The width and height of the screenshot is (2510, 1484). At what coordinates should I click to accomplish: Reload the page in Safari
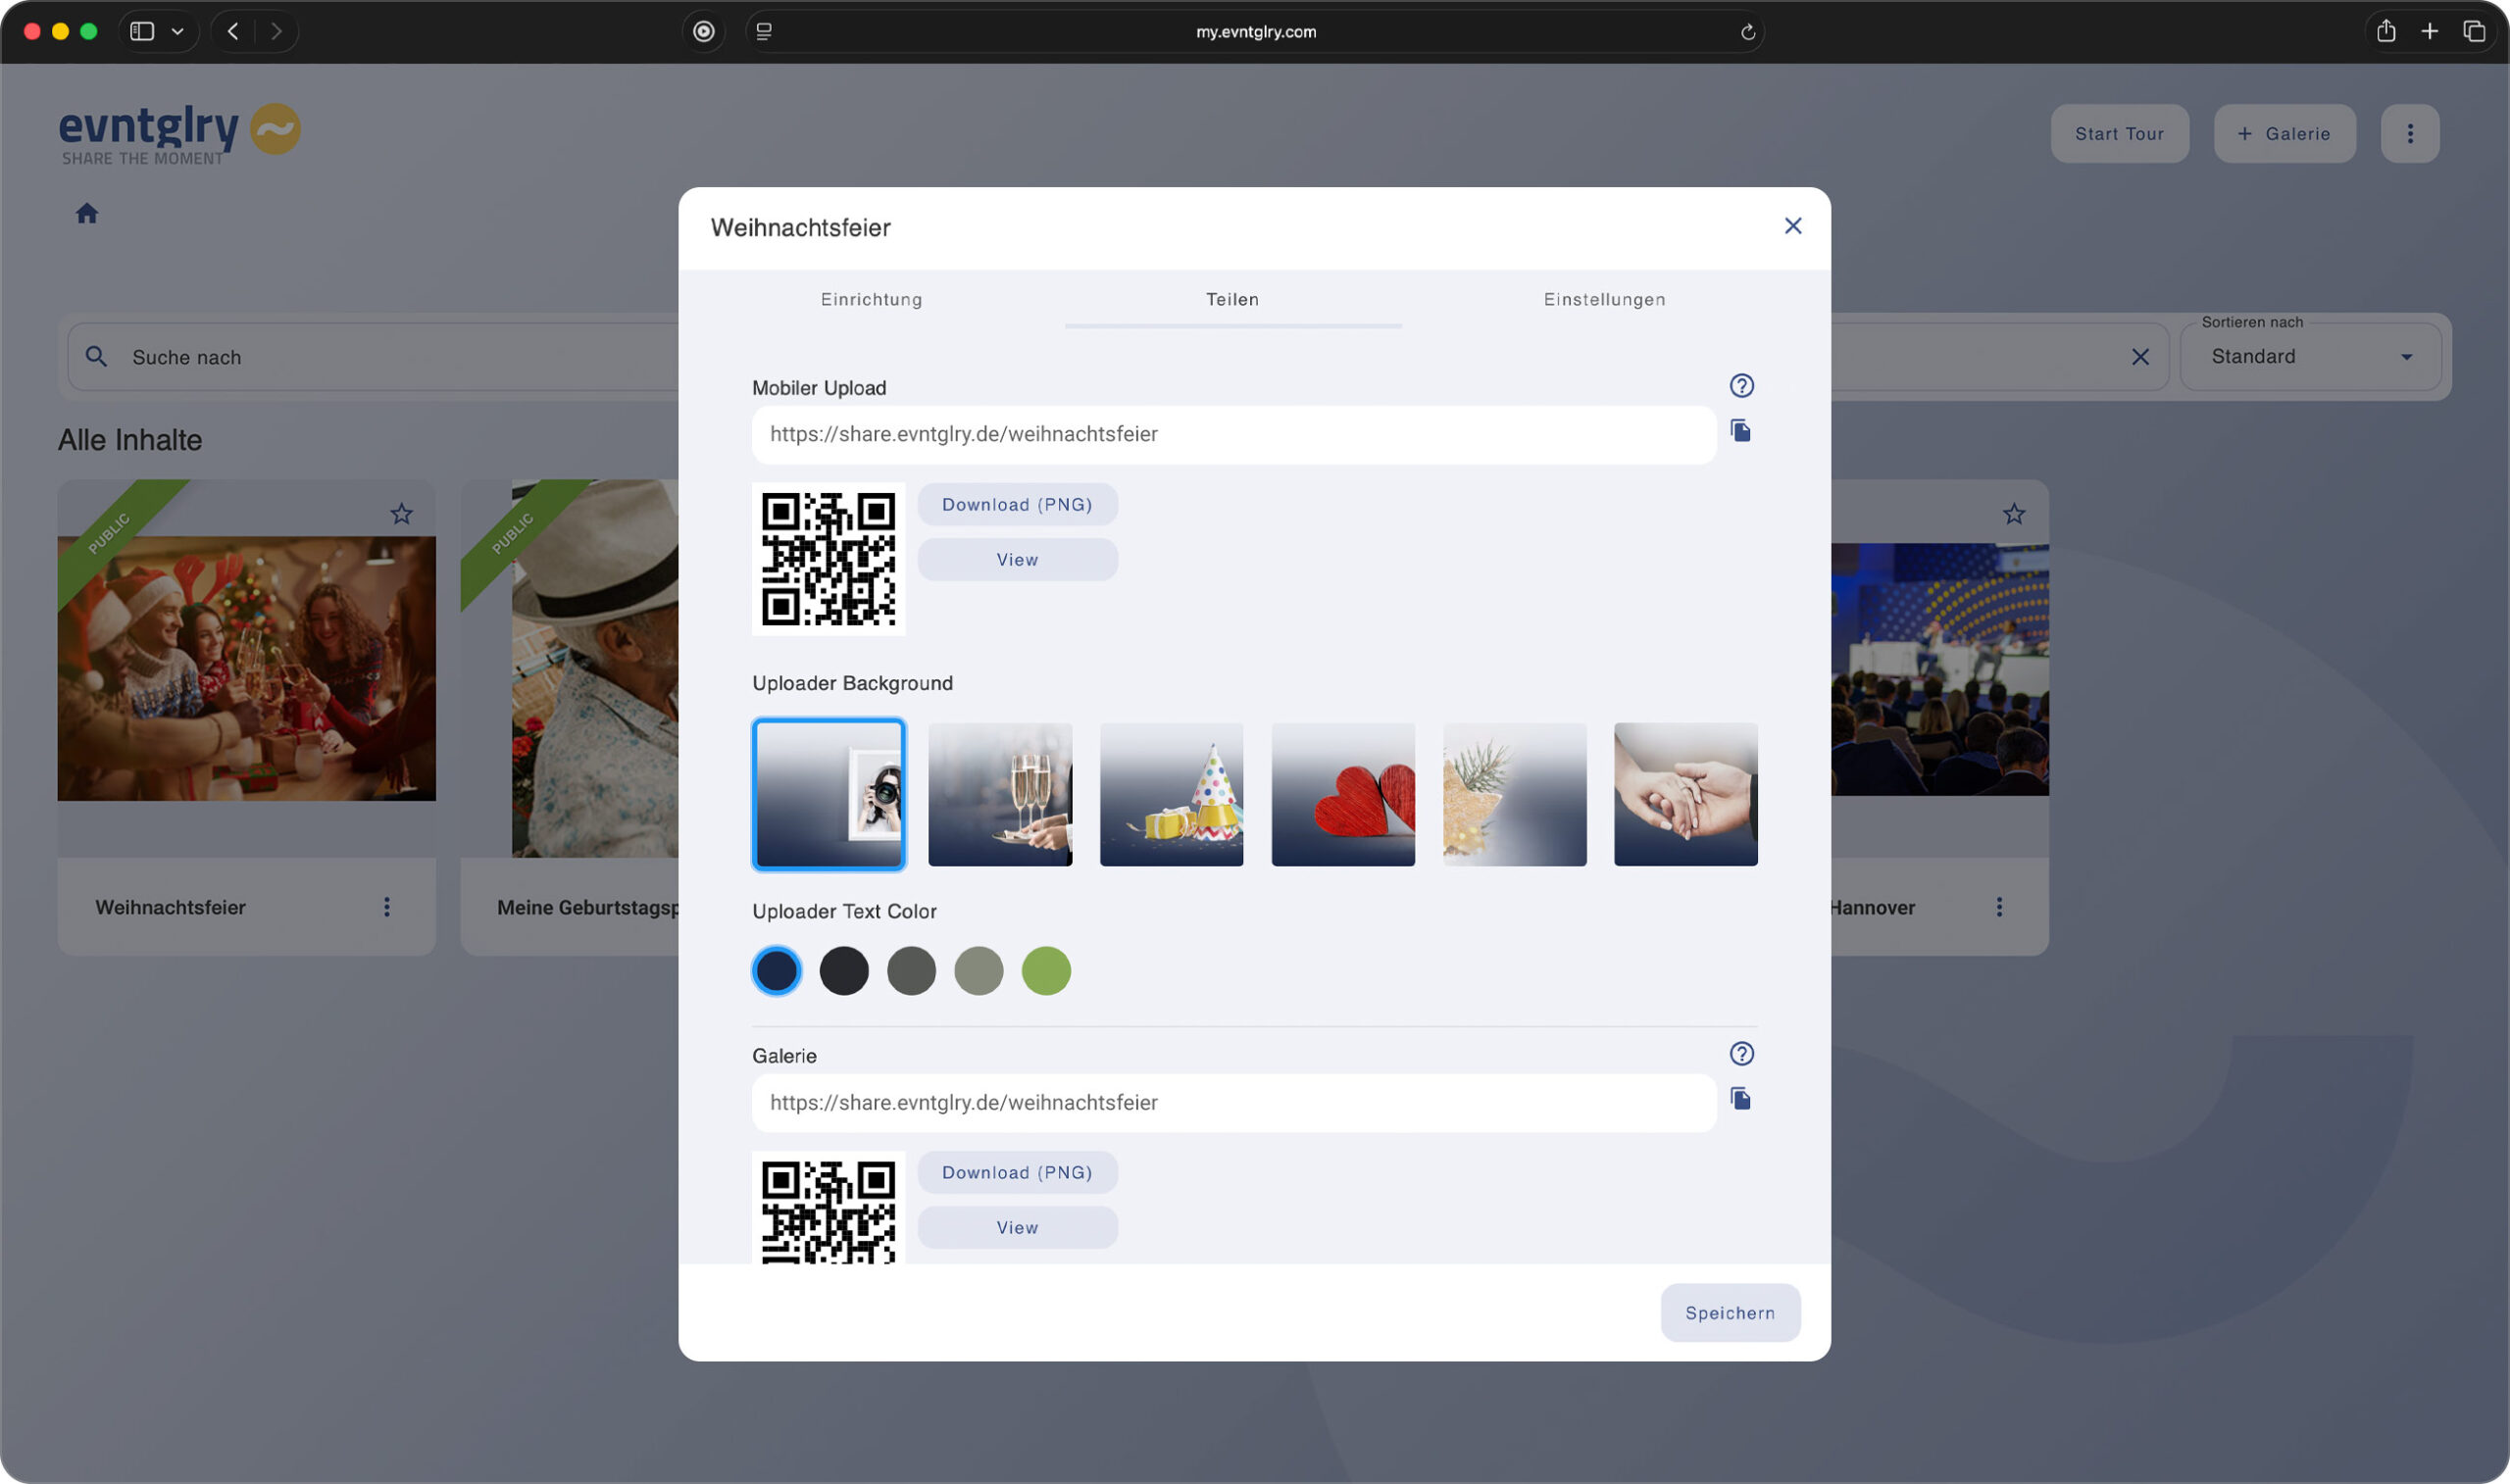1747,32
